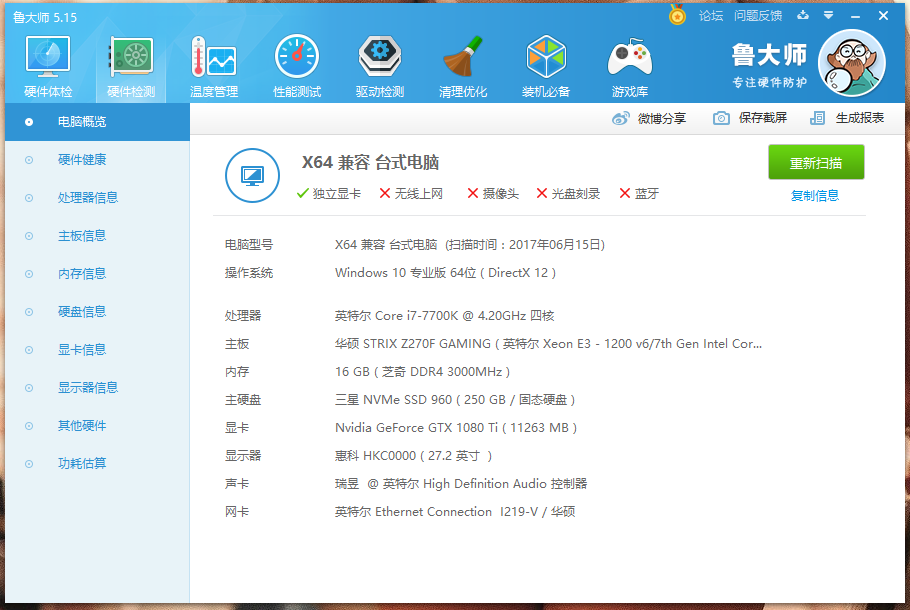The image size is (910, 610).
Task: Open 清理优化 cleanup broom icon
Action: [x=463, y=56]
